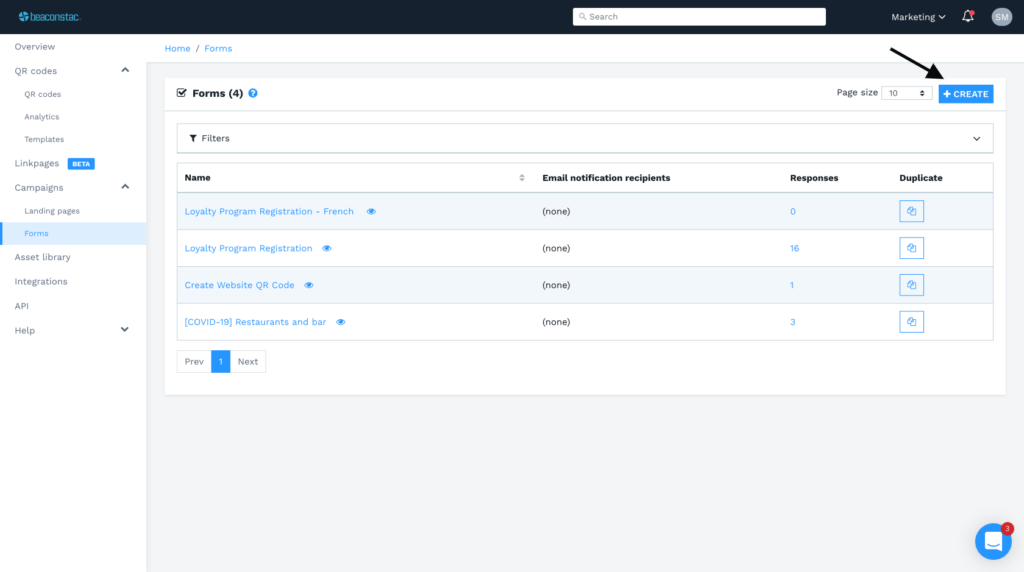The width and height of the screenshot is (1024, 572).
Task: Go to Prev page
Action: coord(194,361)
